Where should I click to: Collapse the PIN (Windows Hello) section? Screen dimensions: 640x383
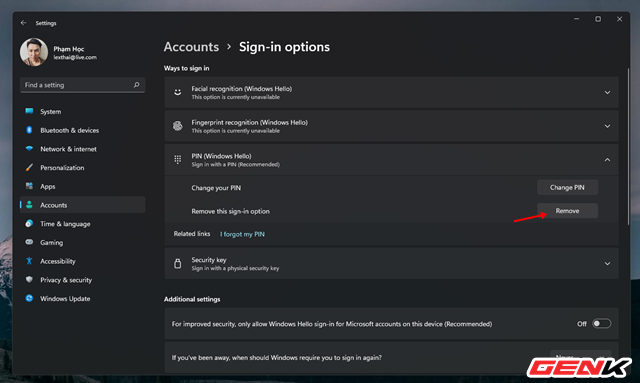(x=607, y=160)
